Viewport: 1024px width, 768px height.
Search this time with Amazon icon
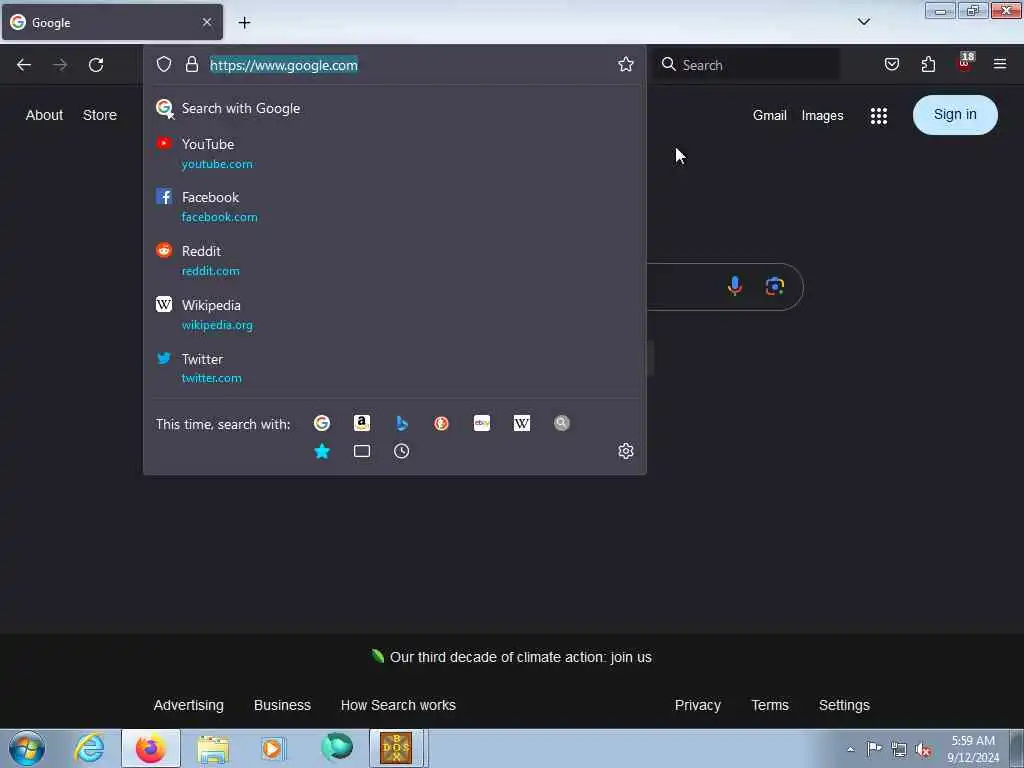coord(362,423)
